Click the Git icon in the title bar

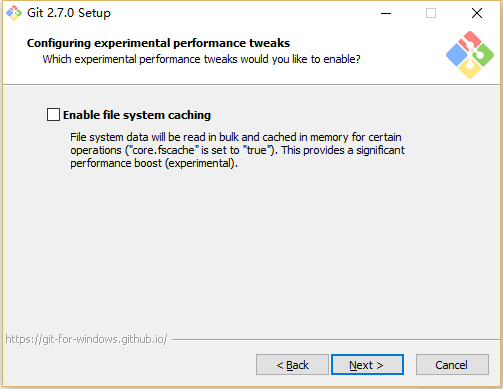[x=14, y=13]
